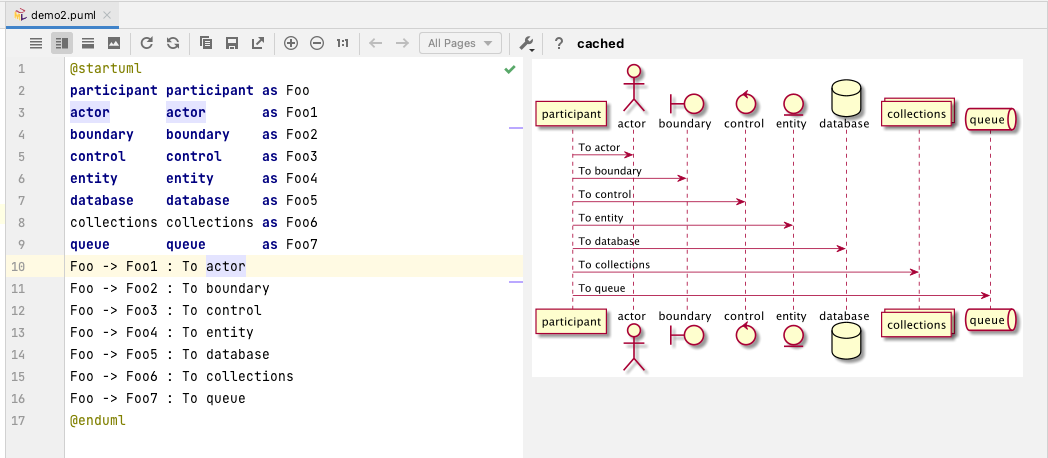
Task: Toggle automatic diagram refresh
Action: pos(172,43)
